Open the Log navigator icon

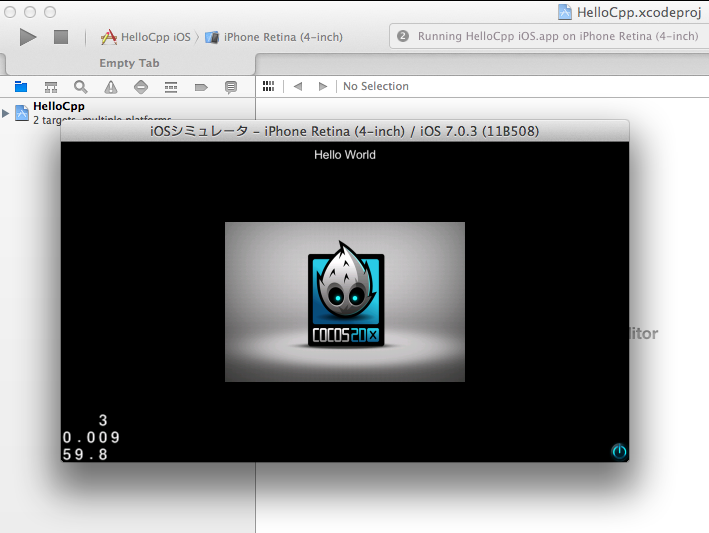pyautogui.click(x=231, y=87)
